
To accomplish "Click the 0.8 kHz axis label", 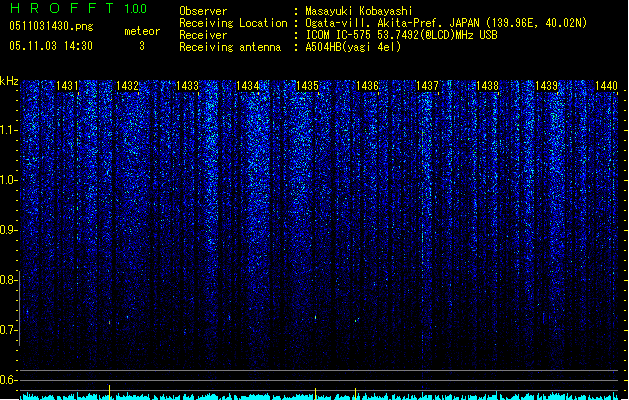I will pos(8,280).
